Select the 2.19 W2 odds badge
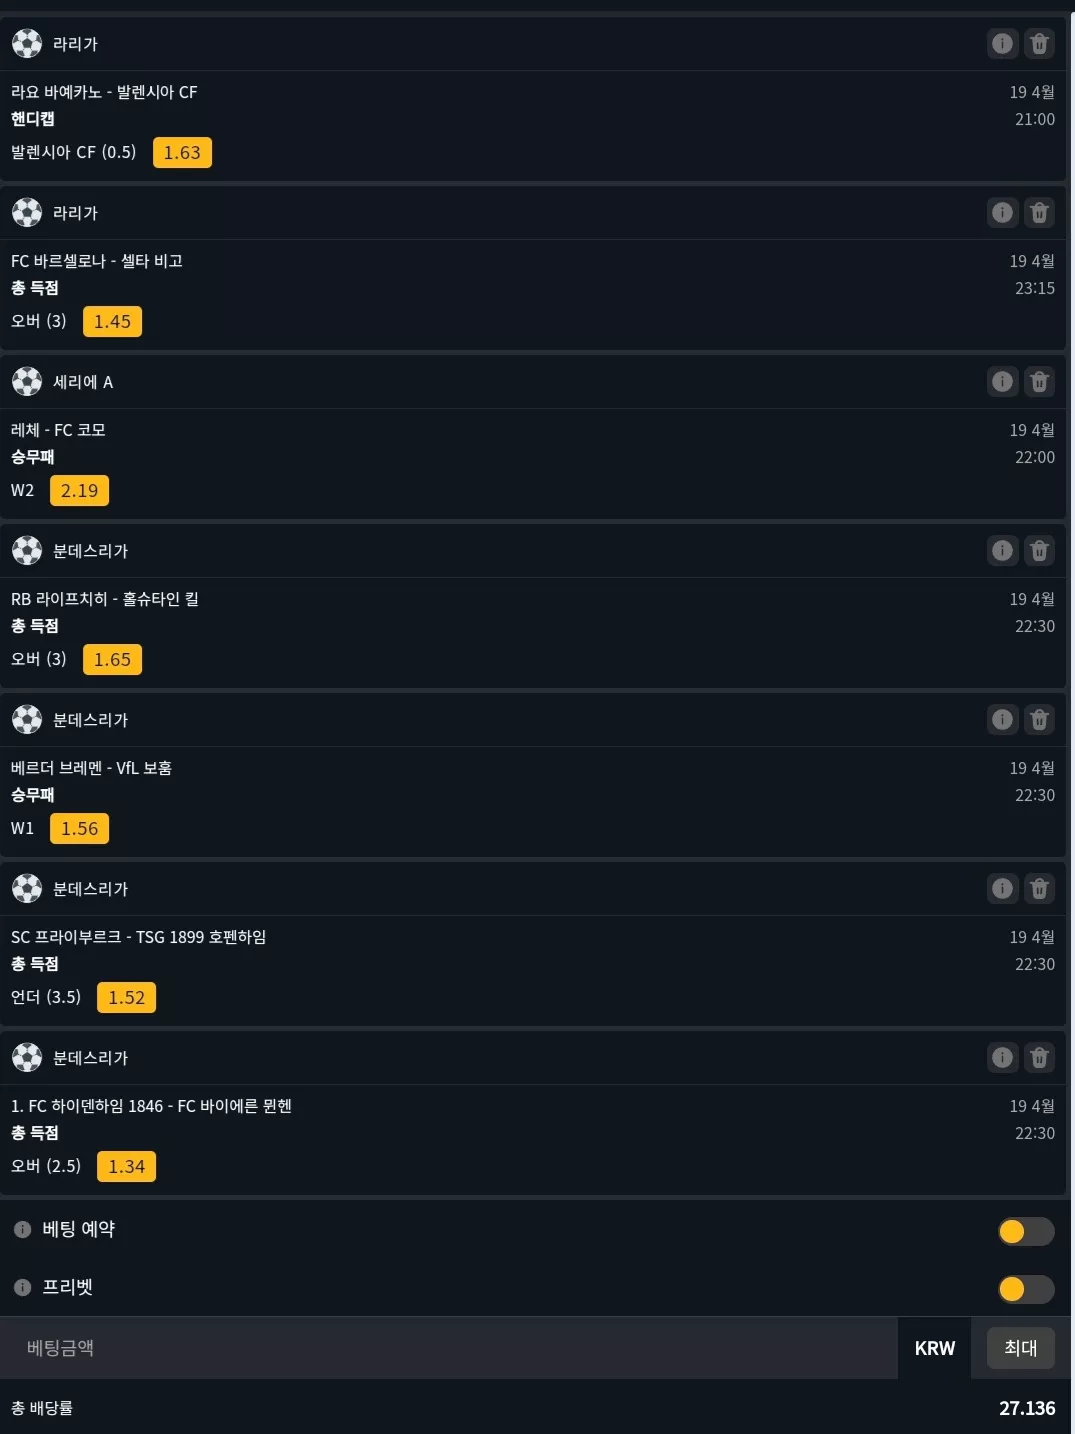The height and width of the screenshot is (1434, 1075). tap(79, 491)
